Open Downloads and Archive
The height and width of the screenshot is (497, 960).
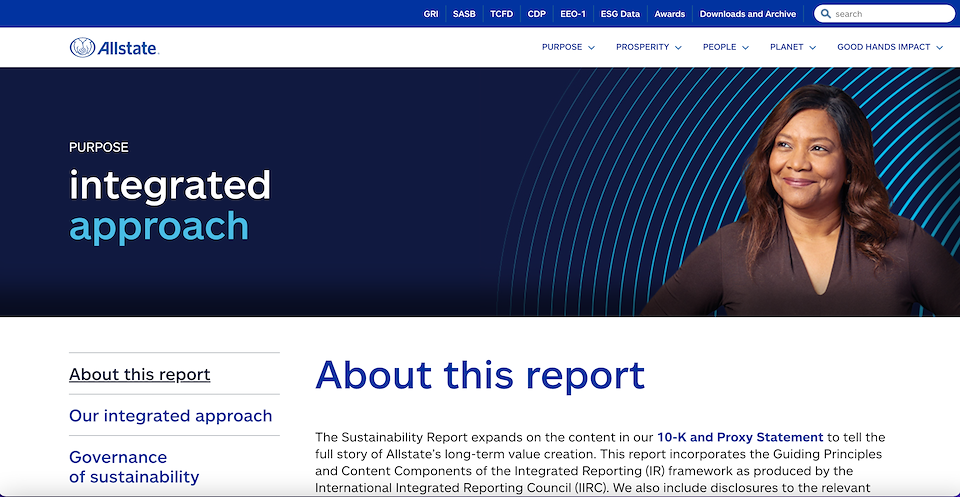coord(748,14)
